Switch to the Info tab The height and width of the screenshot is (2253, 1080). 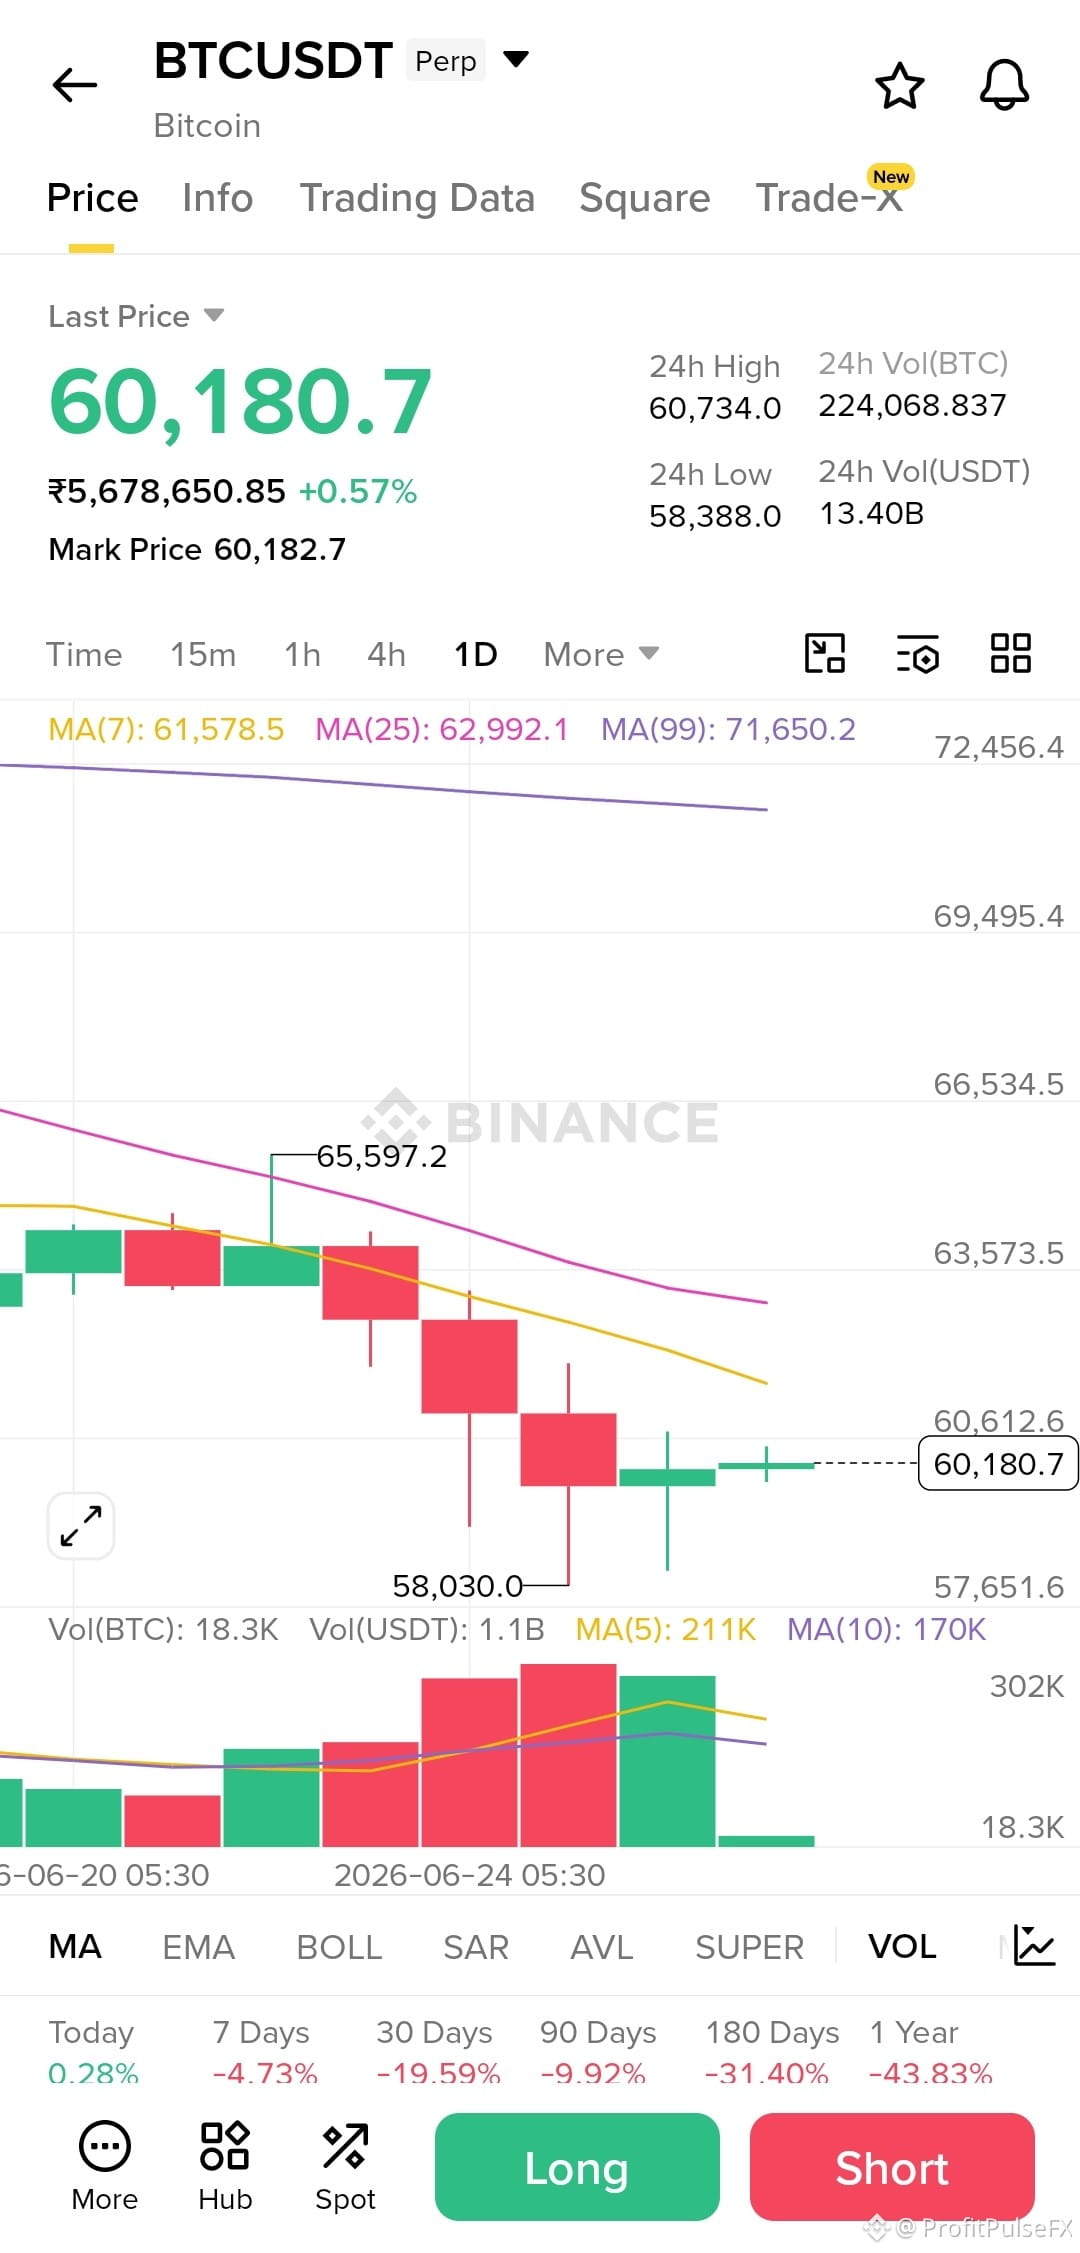[x=217, y=198]
